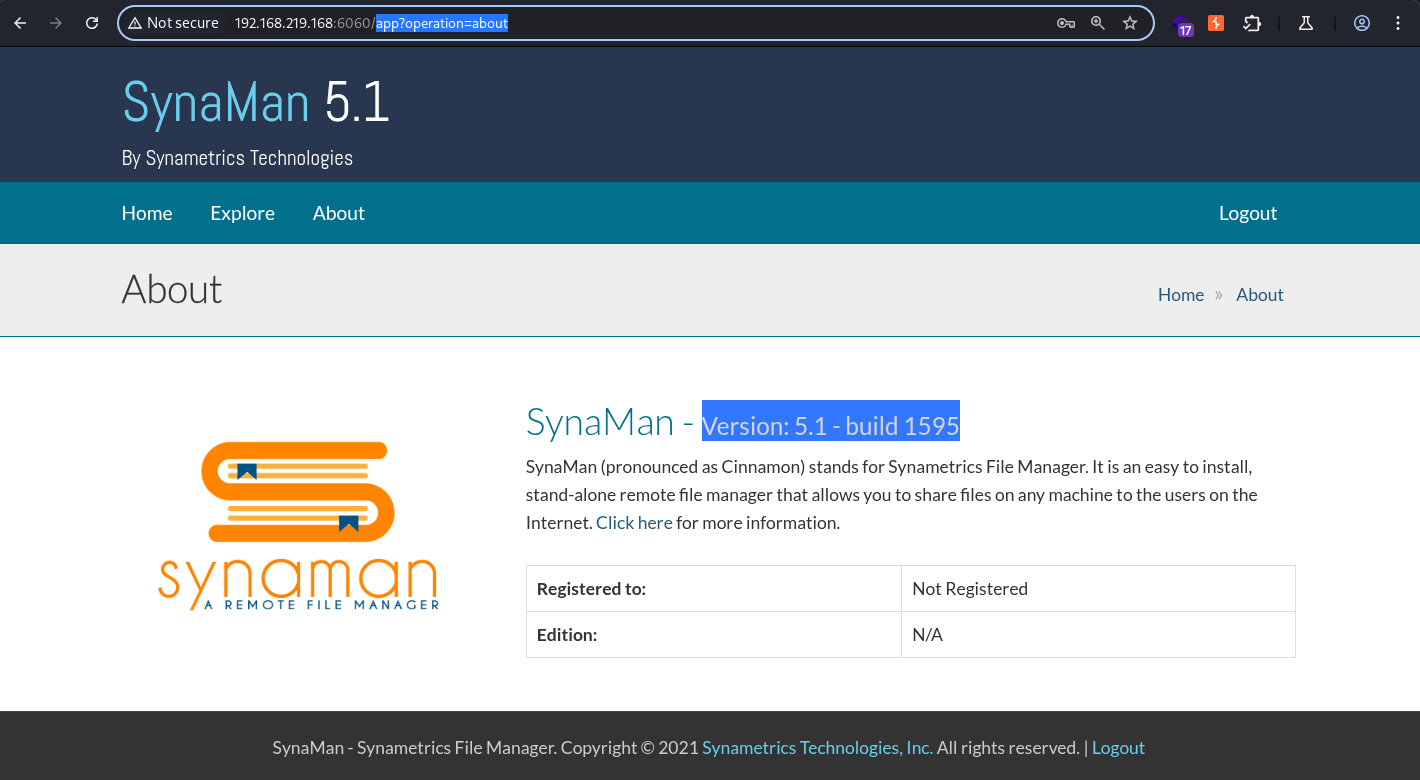The image size is (1420, 780).
Task: Click the Chrome Labs flask icon
Action: click(1305, 23)
